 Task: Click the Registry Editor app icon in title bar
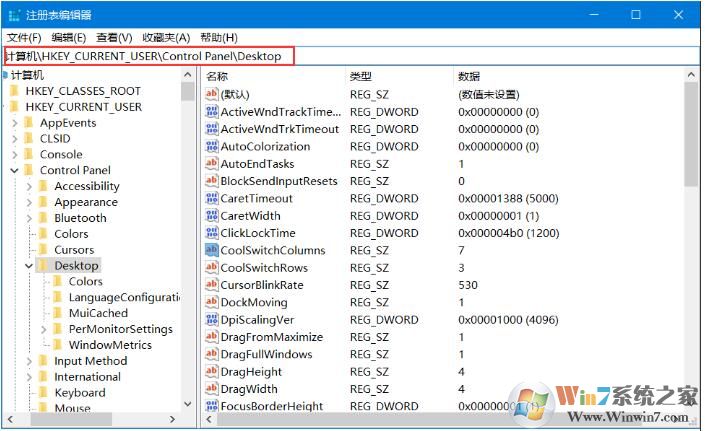pos(12,14)
